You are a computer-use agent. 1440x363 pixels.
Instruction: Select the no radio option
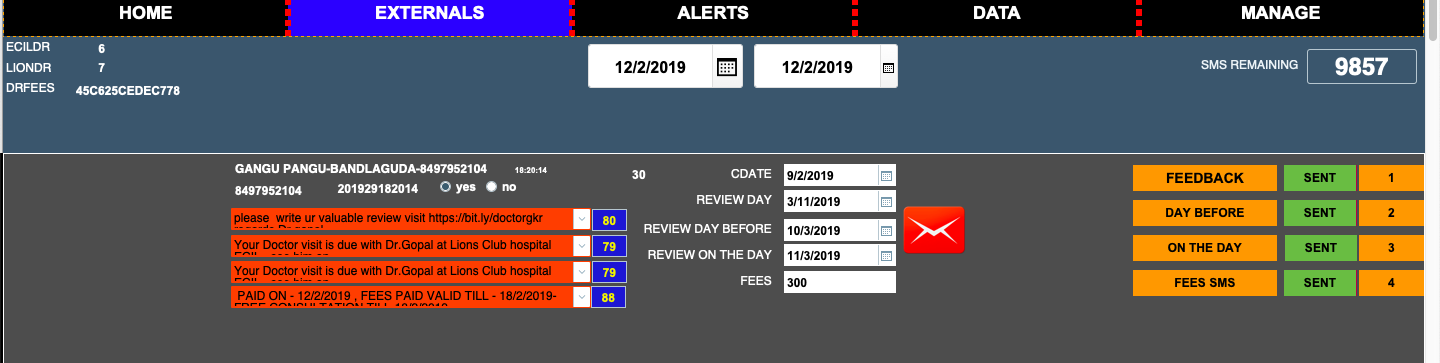click(491, 187)
